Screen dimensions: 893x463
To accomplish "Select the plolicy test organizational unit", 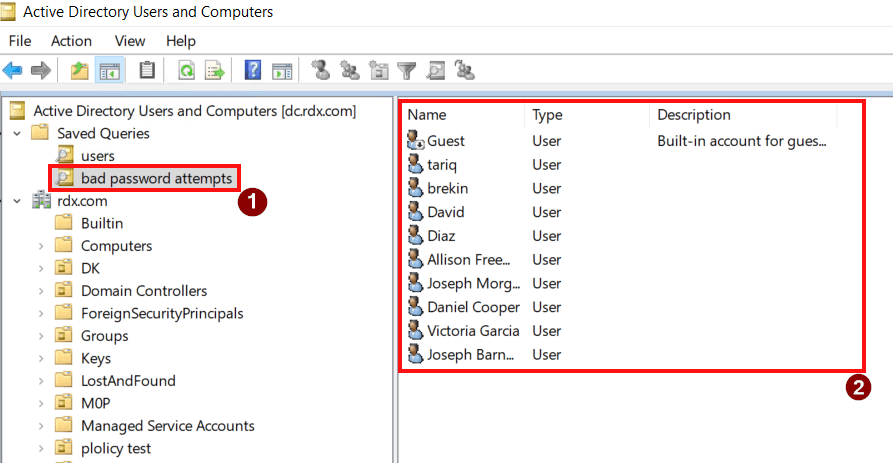I will pos(116,448).
